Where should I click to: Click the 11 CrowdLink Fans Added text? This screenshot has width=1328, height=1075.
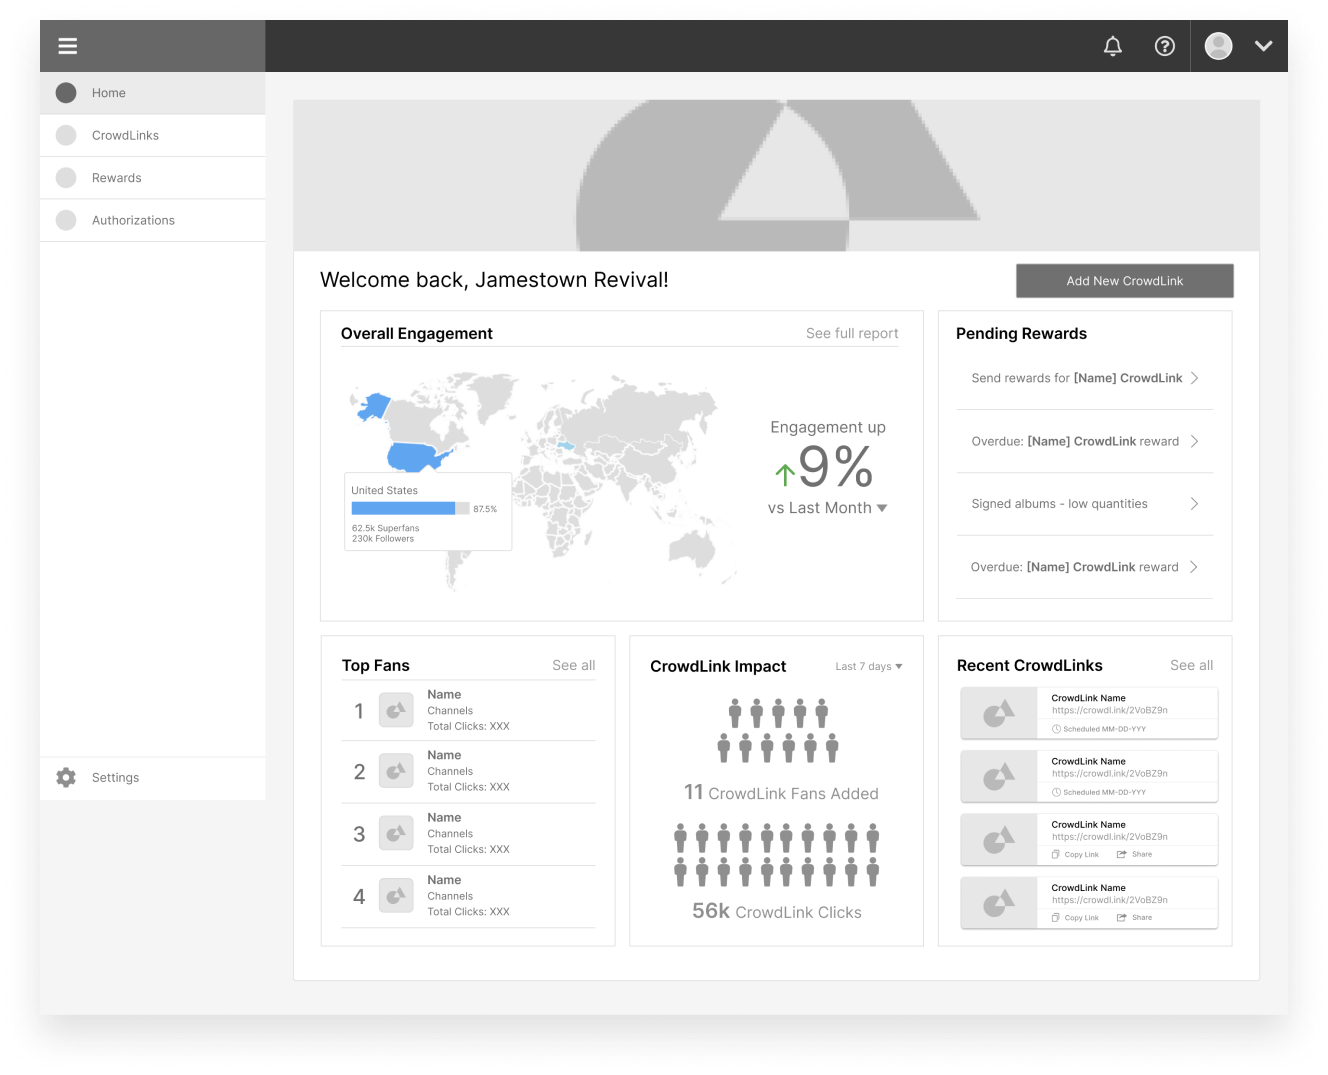(x=781, y=793)
